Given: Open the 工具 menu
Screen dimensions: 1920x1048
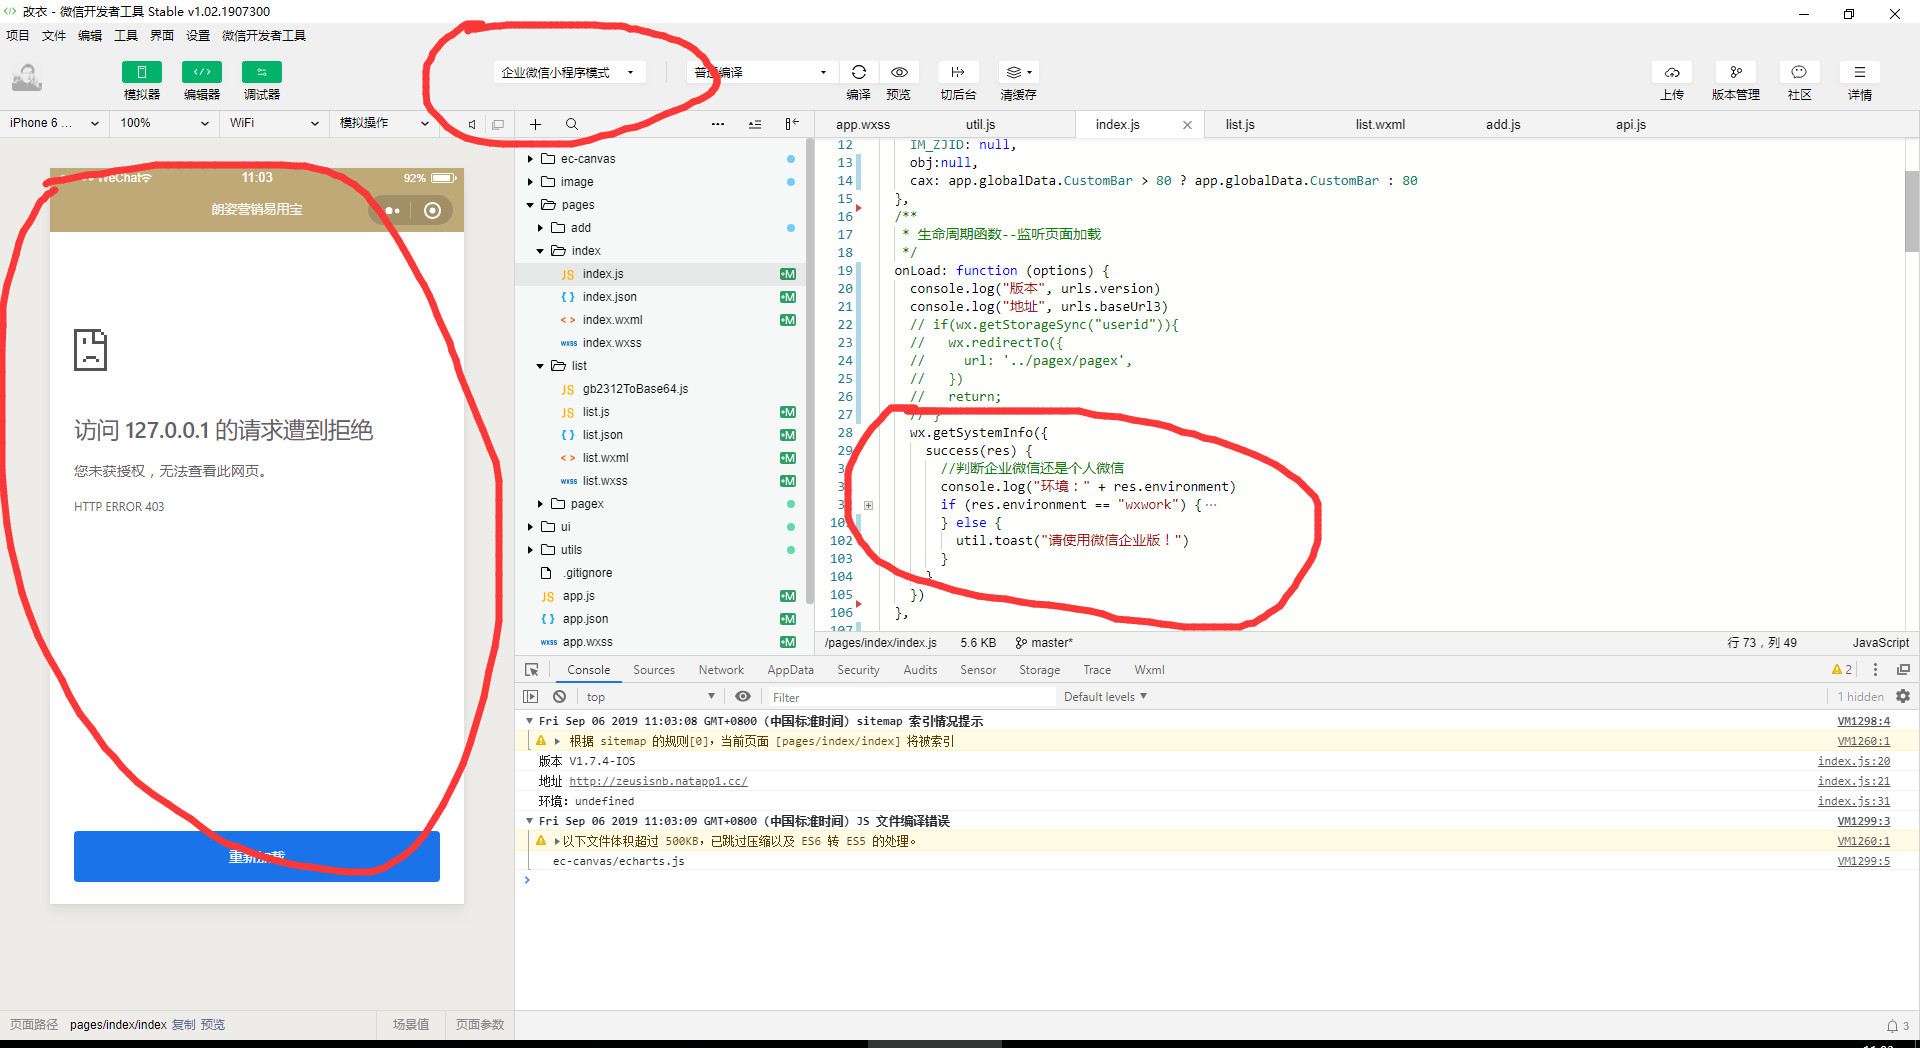Looking at the screenshot, I should pos(126,35).
